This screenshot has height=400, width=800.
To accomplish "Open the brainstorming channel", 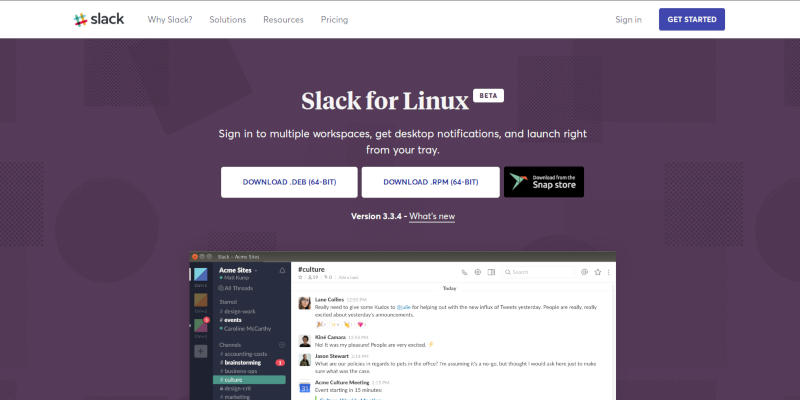I will pyautogui.click(x=240, y=363).
